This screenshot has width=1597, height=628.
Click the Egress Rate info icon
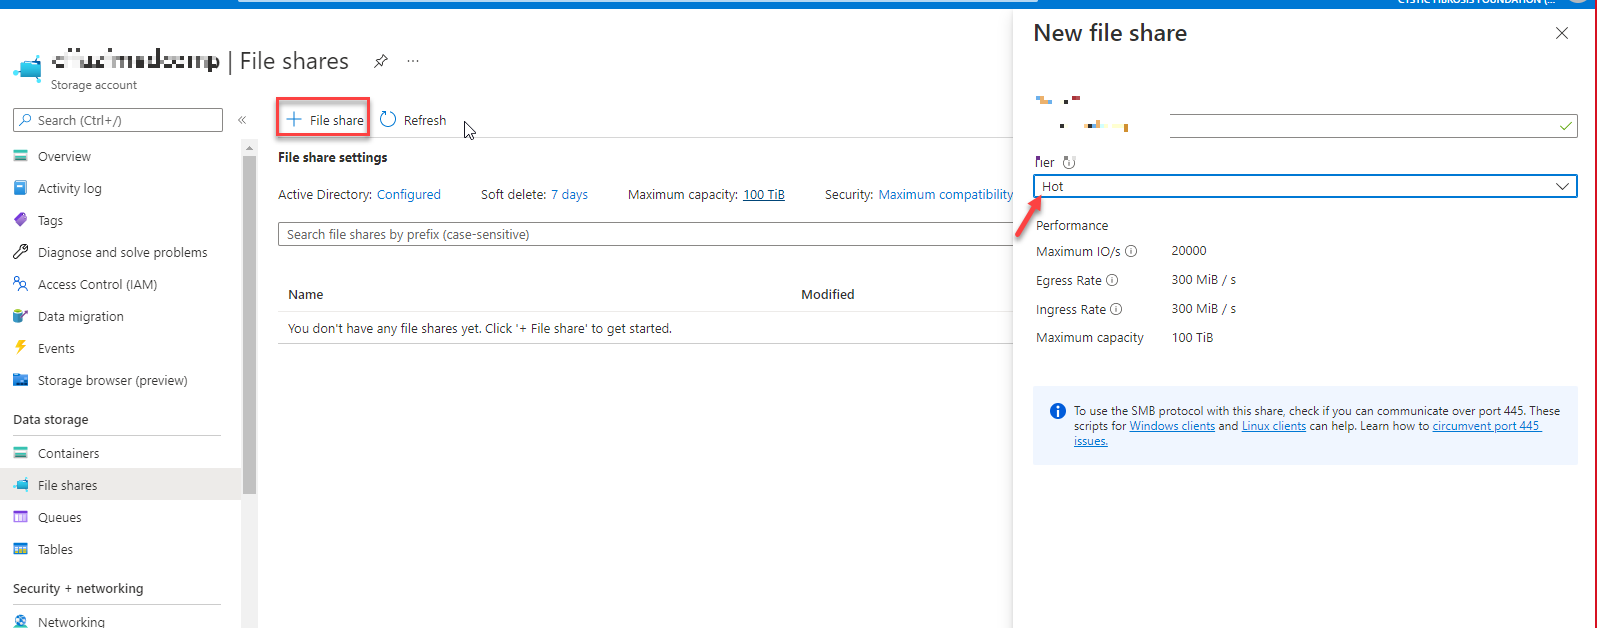1112,280
